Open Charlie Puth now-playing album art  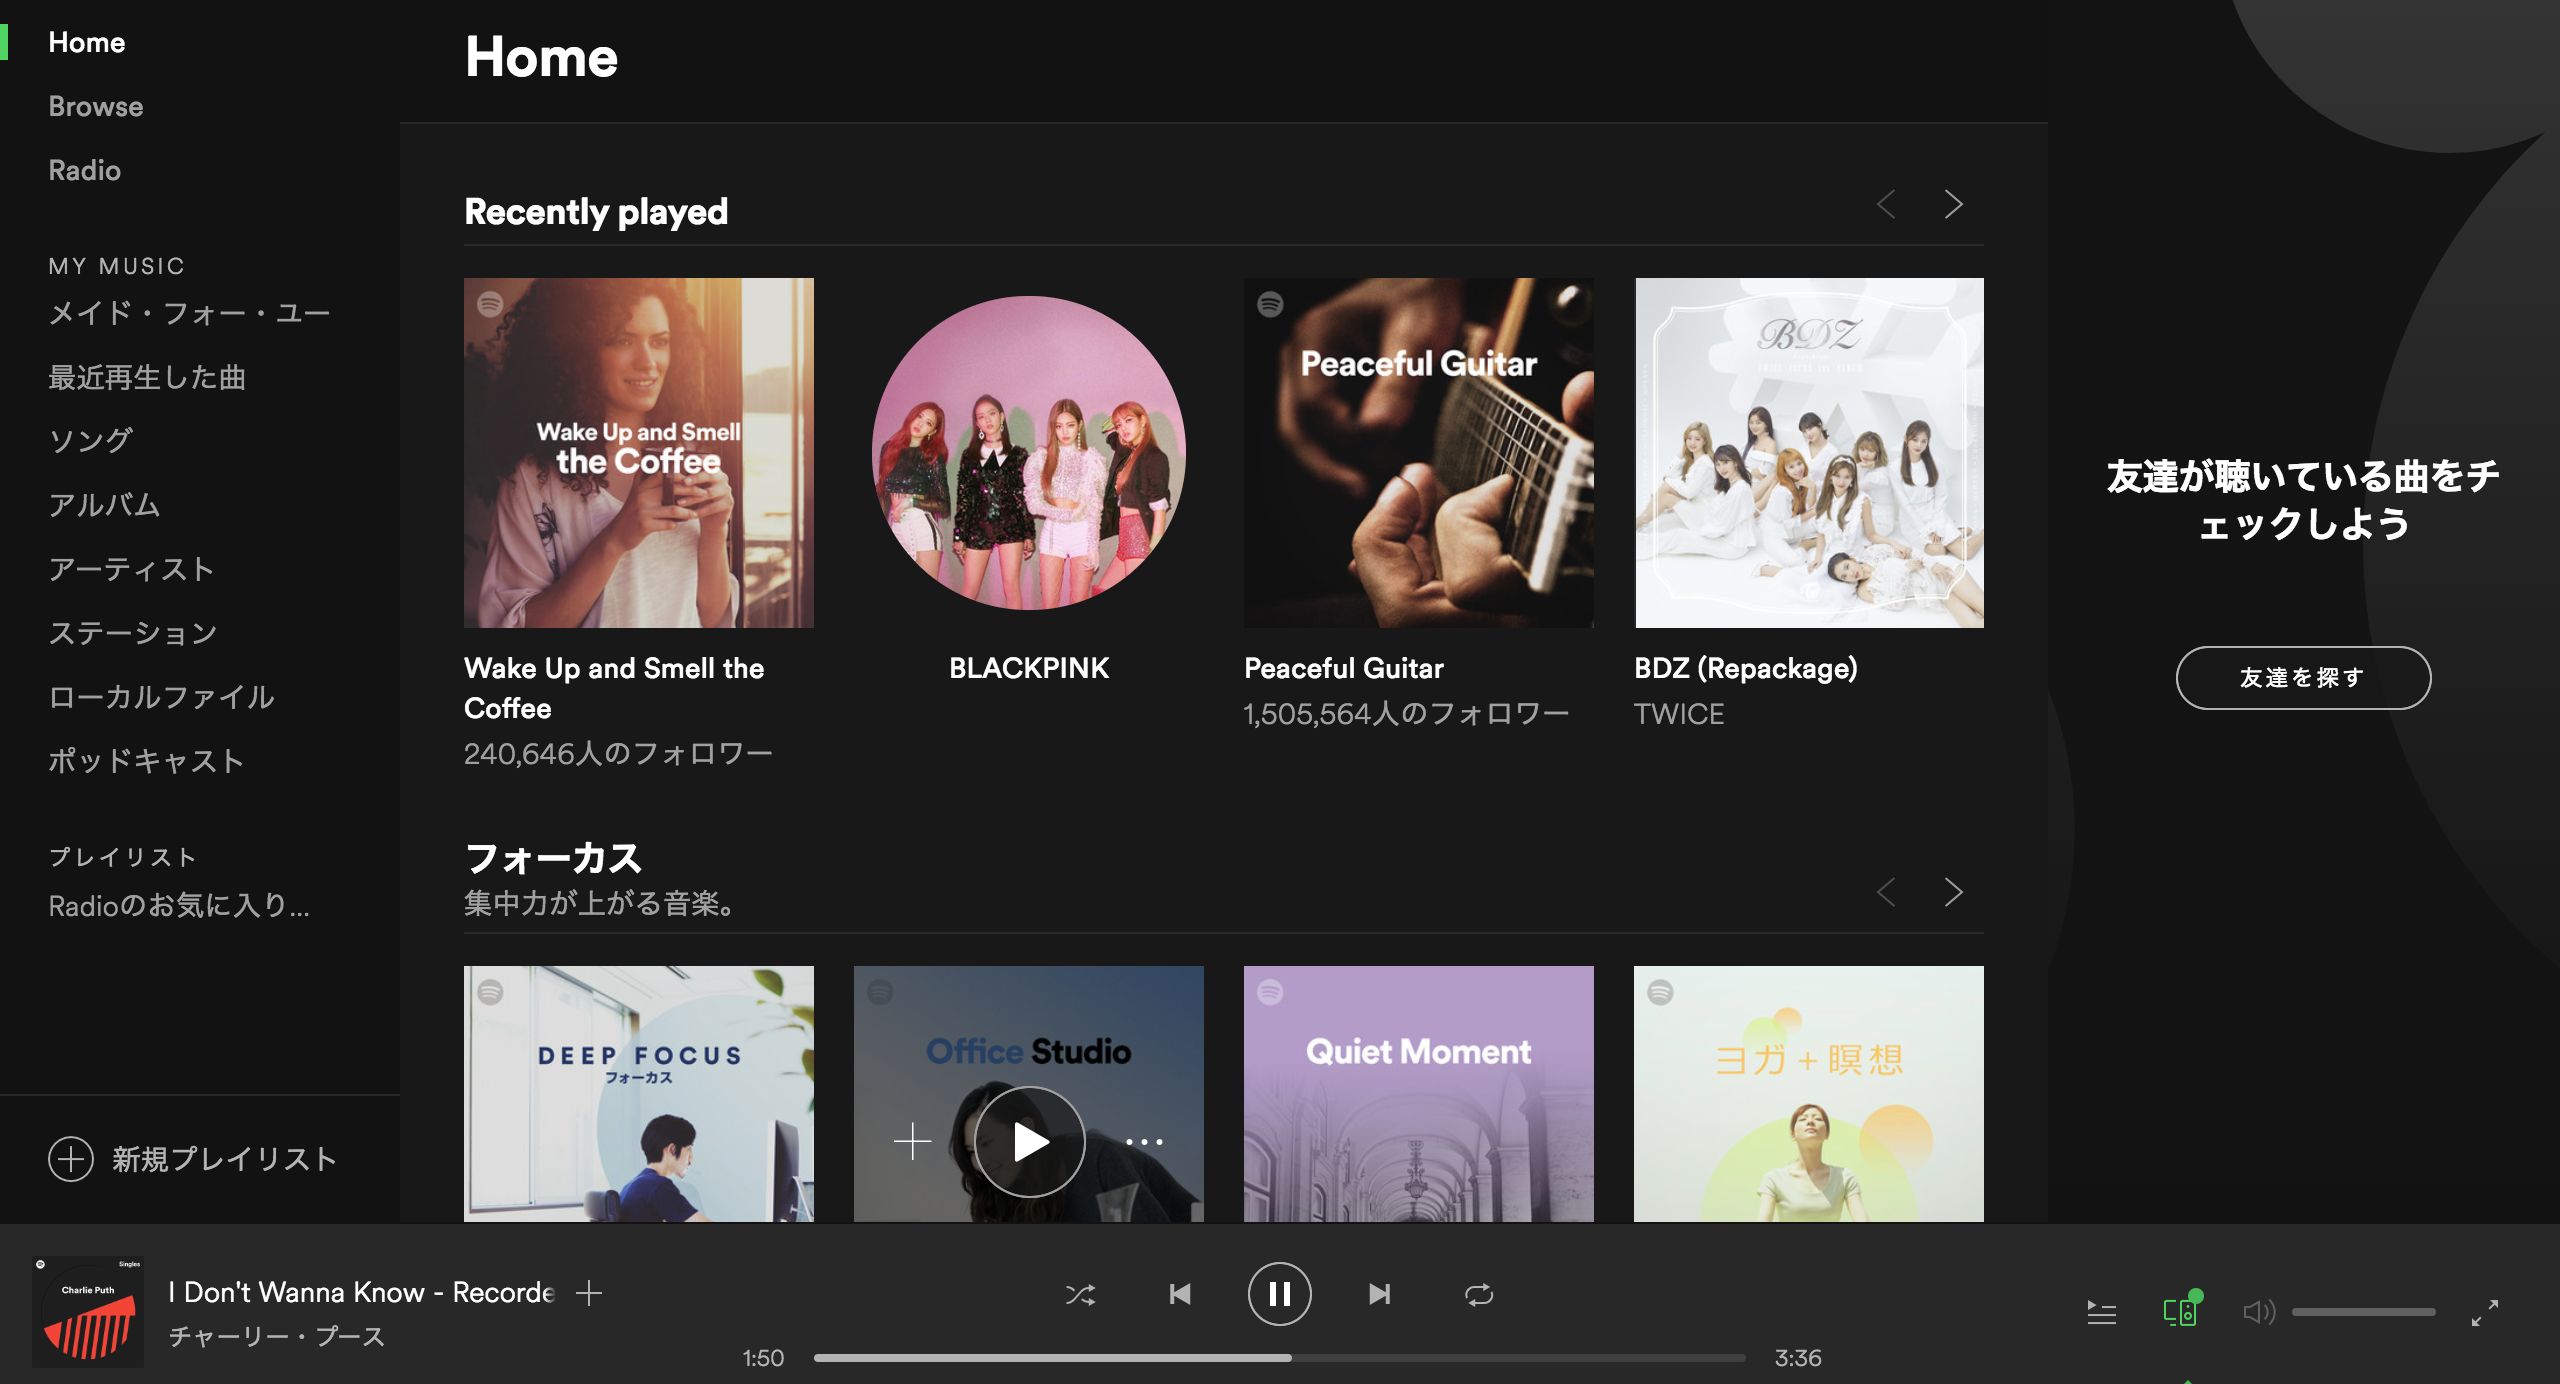pos(88,1311)
